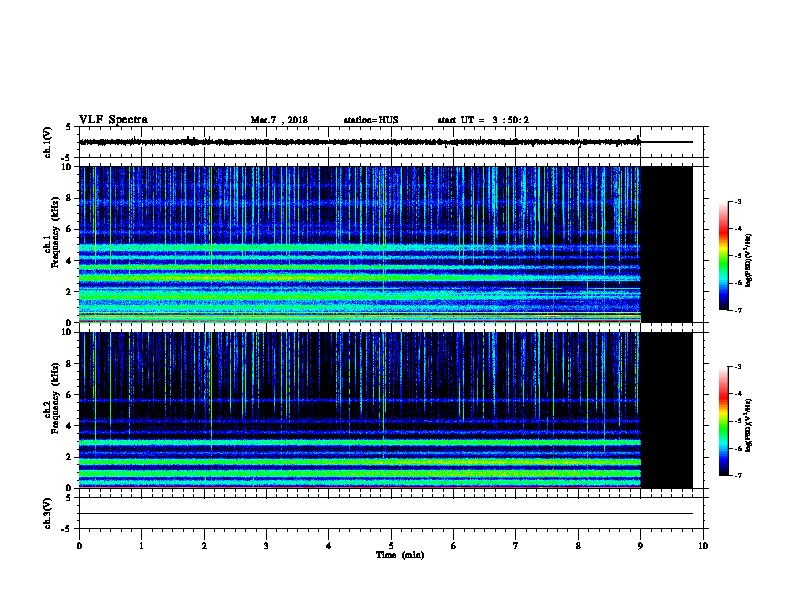The width and height of the screenshot is (792, 612).
Task: Click the '4' tick on the time axis
Action: click(329, 546)
